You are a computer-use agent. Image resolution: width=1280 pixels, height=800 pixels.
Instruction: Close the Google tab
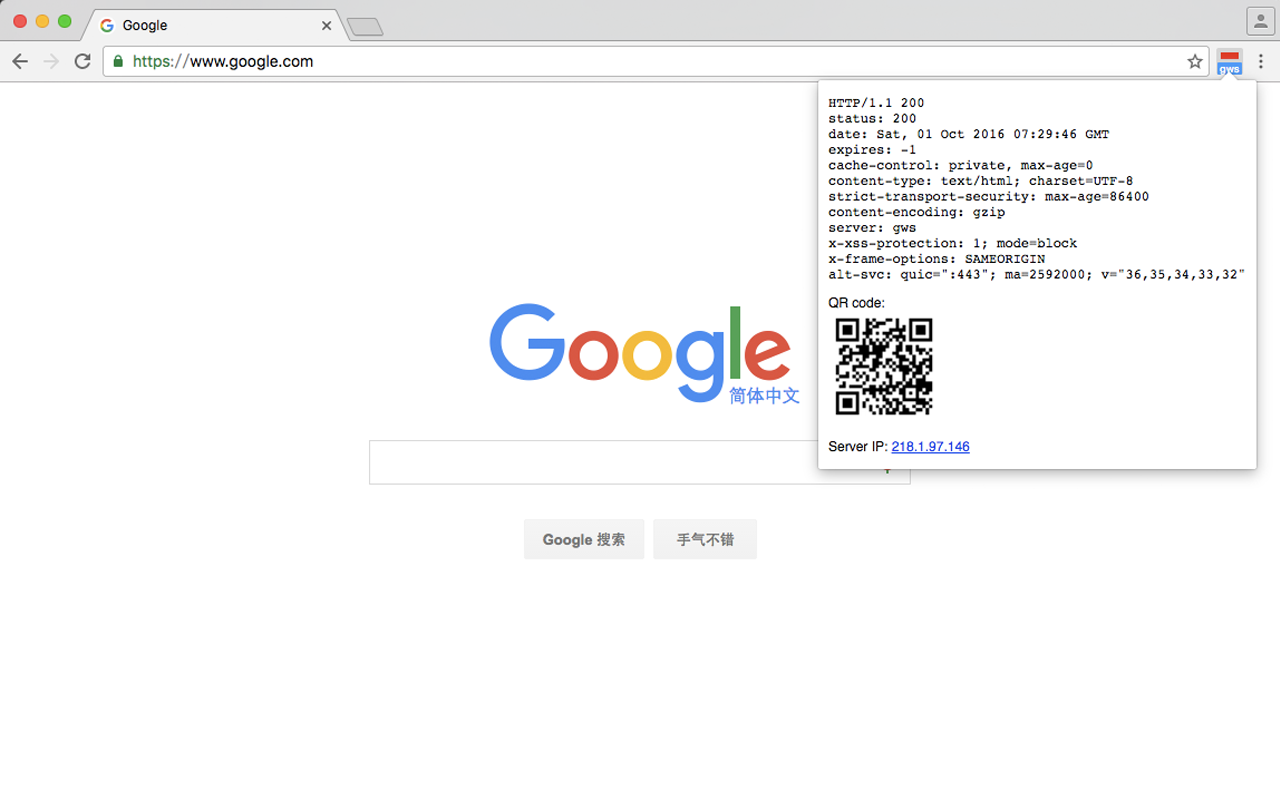326,25
